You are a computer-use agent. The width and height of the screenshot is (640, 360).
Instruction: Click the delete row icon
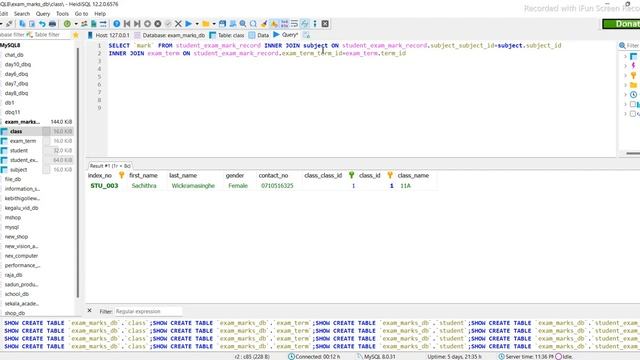click(158, 24)
